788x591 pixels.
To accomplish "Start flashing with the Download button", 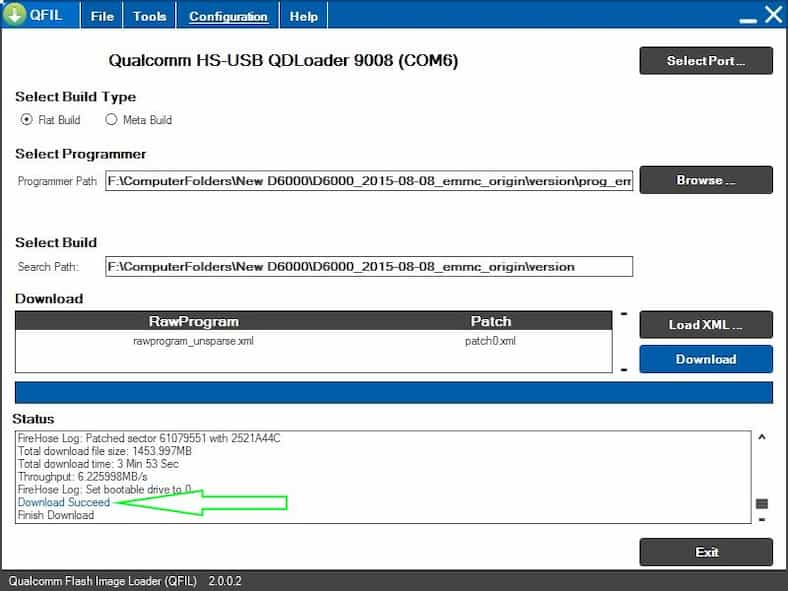I will click(x=706, y=359).
